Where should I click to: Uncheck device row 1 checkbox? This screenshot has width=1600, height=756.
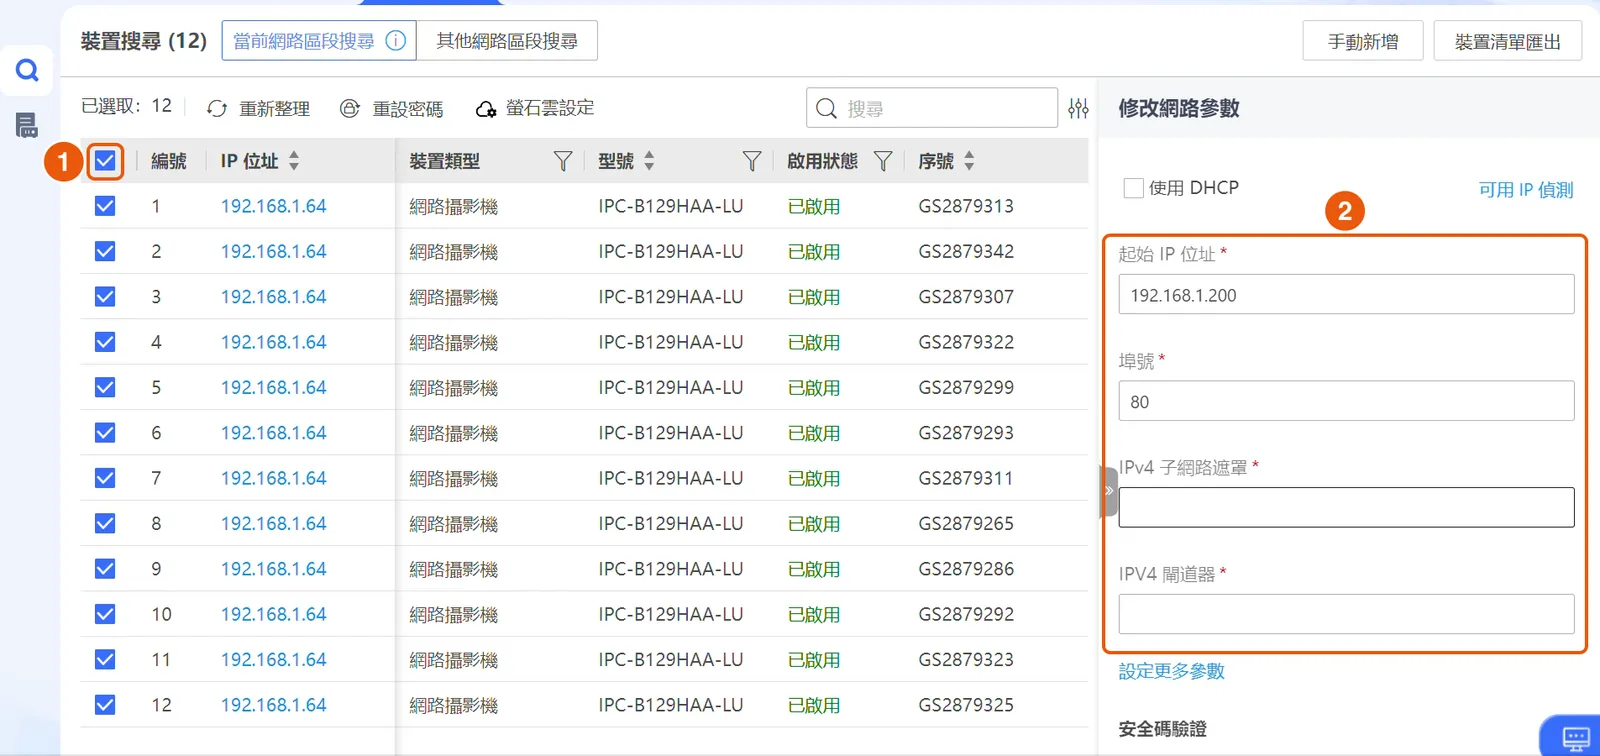point(105,206)
